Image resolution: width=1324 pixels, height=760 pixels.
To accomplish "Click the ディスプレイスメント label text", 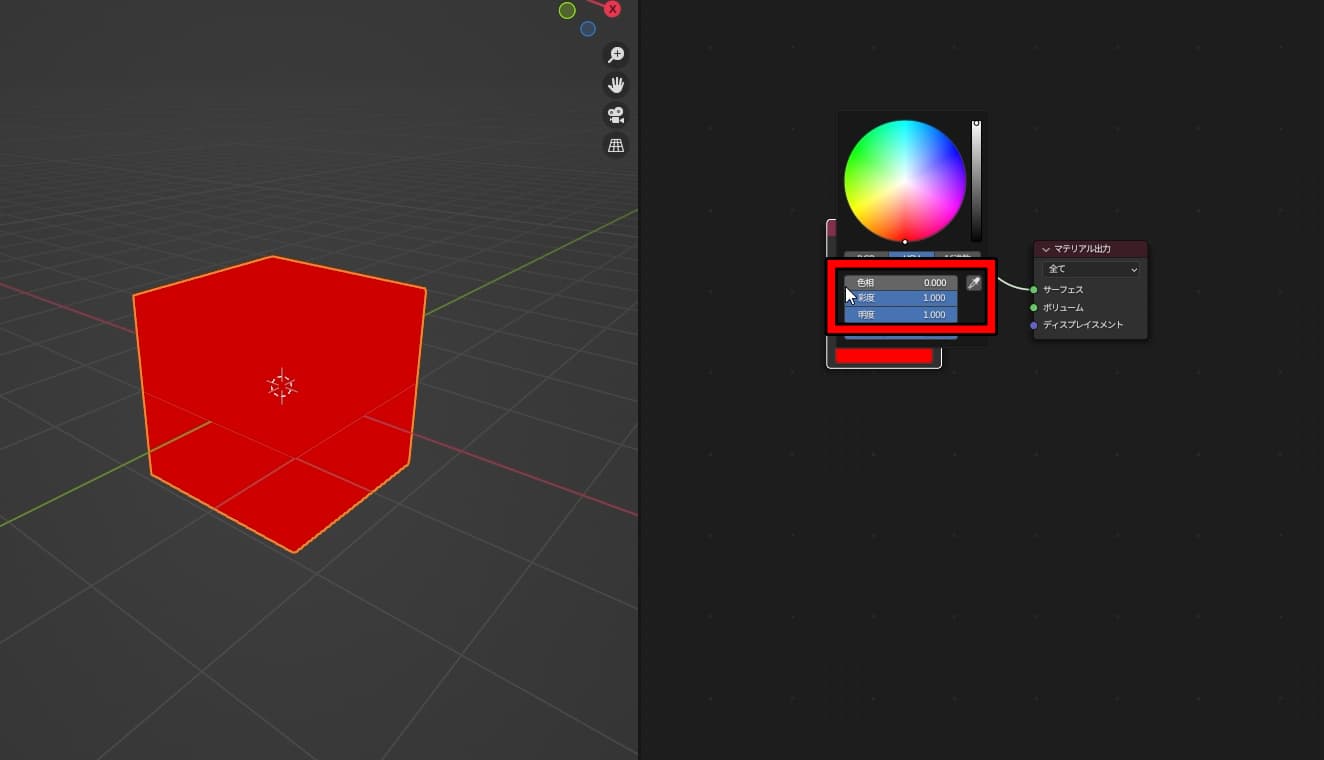I will click(1083, 325).
